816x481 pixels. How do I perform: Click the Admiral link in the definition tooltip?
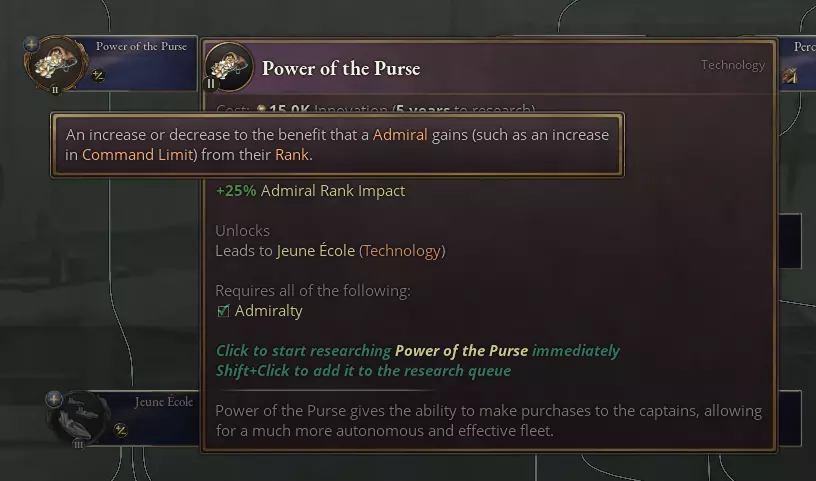point(400,134)
